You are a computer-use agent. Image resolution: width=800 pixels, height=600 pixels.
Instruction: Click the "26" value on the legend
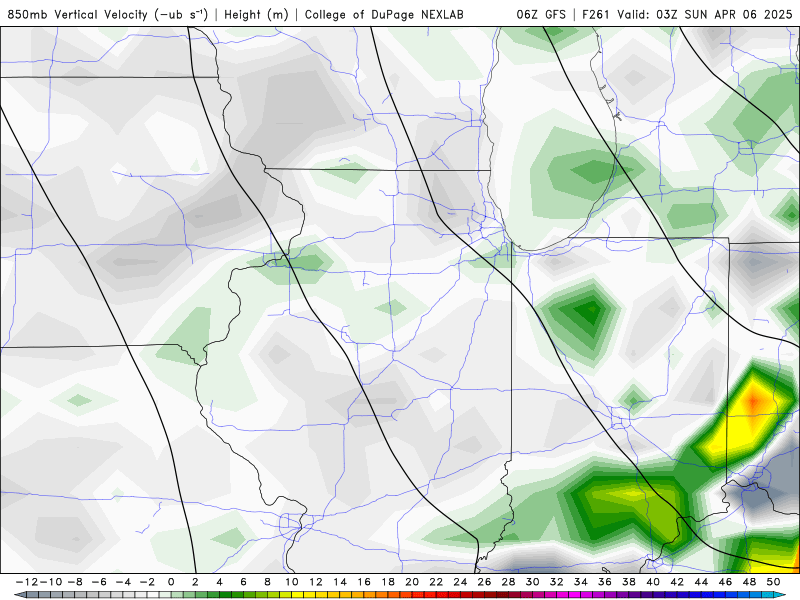pyautogui.click(x=484, y=582)
